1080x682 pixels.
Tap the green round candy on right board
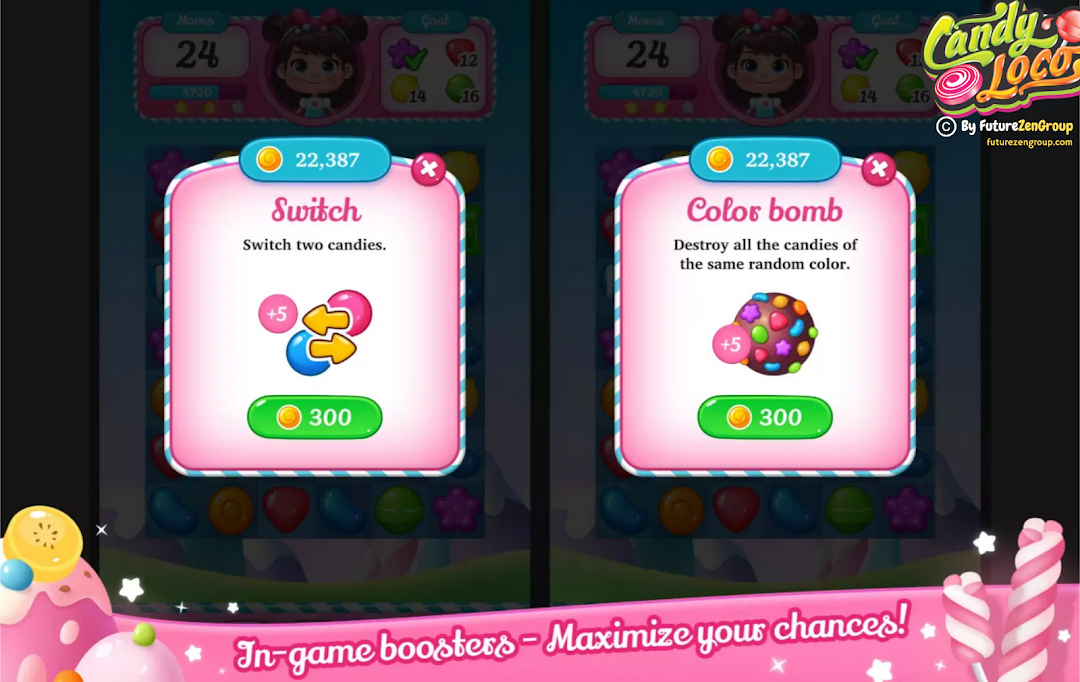point(849,510)
